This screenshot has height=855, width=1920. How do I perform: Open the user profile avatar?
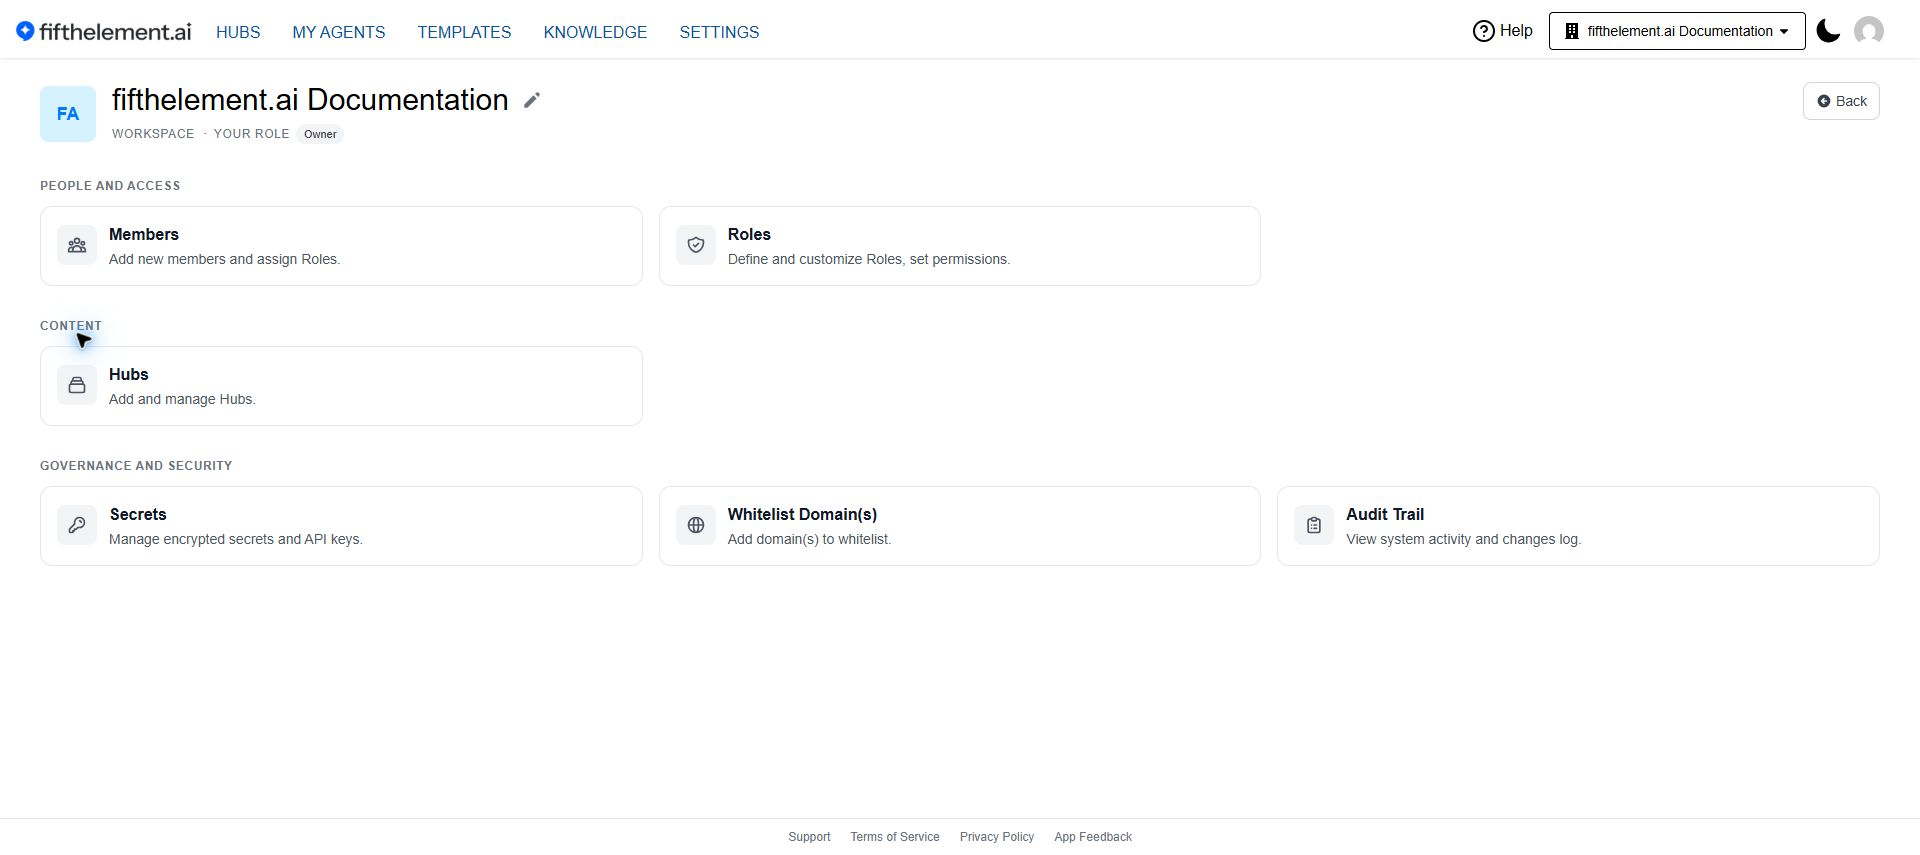point(1869,31)
